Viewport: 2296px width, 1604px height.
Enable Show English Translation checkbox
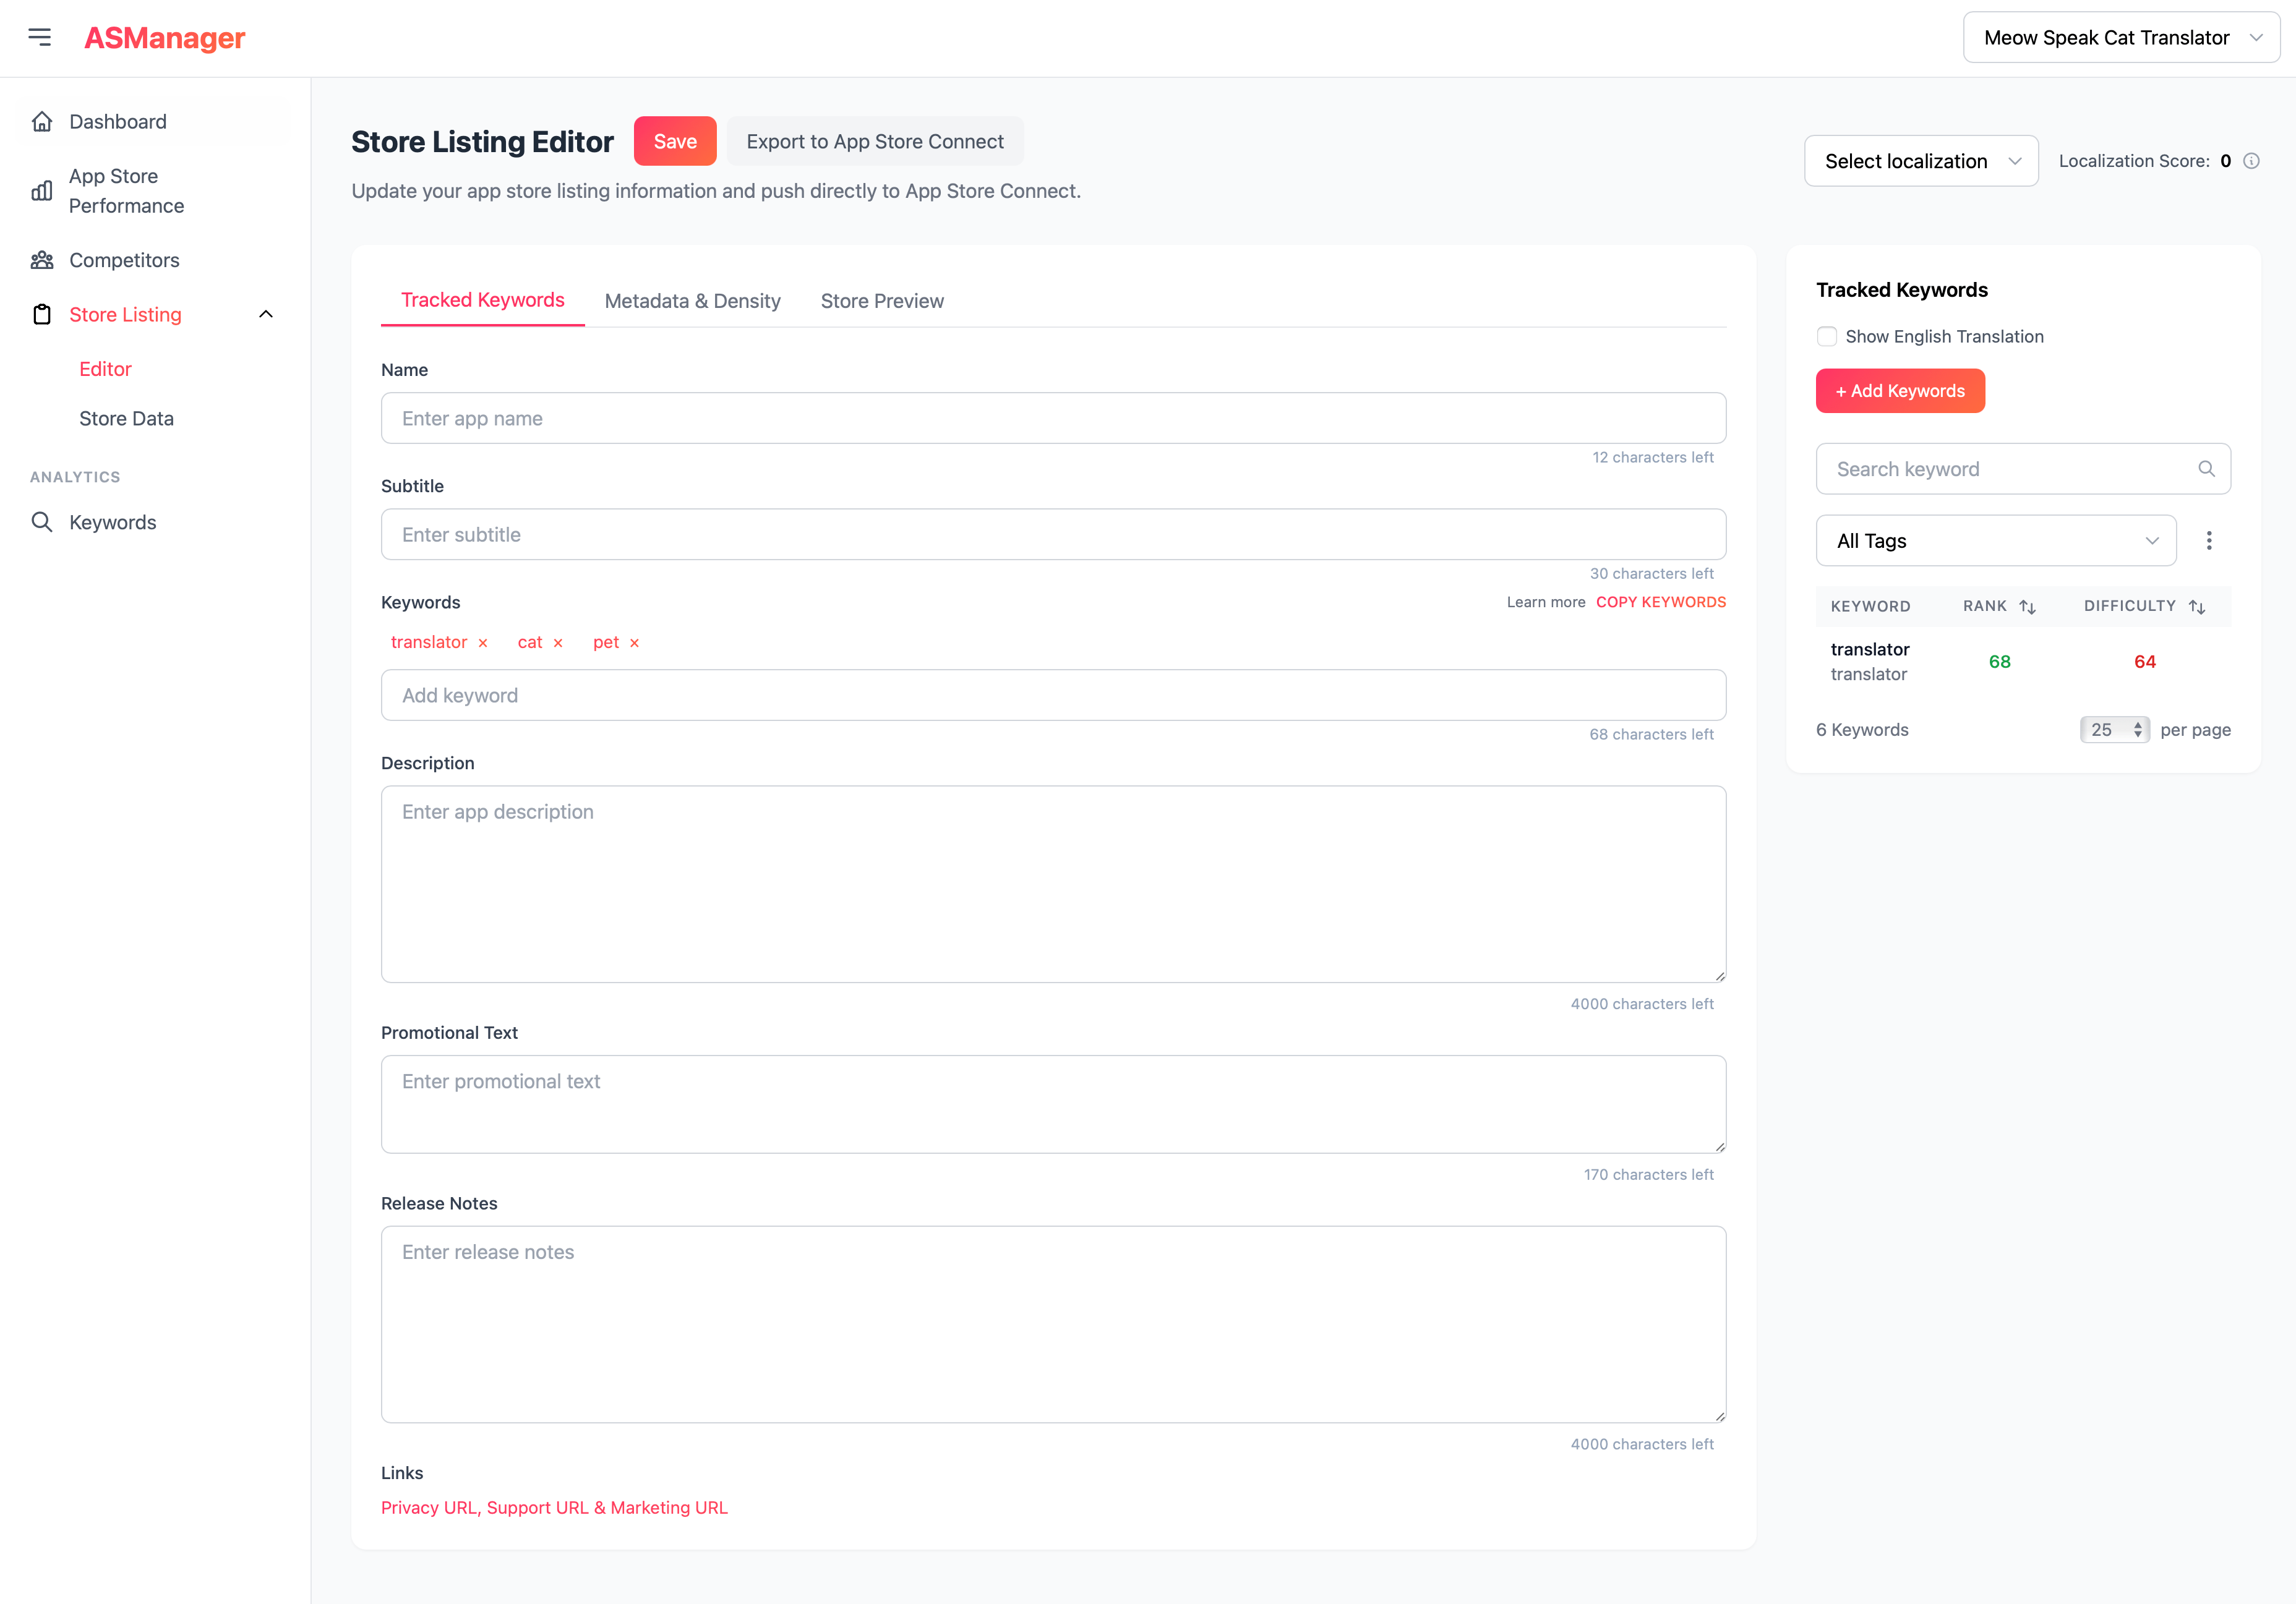click(1827, 336)
